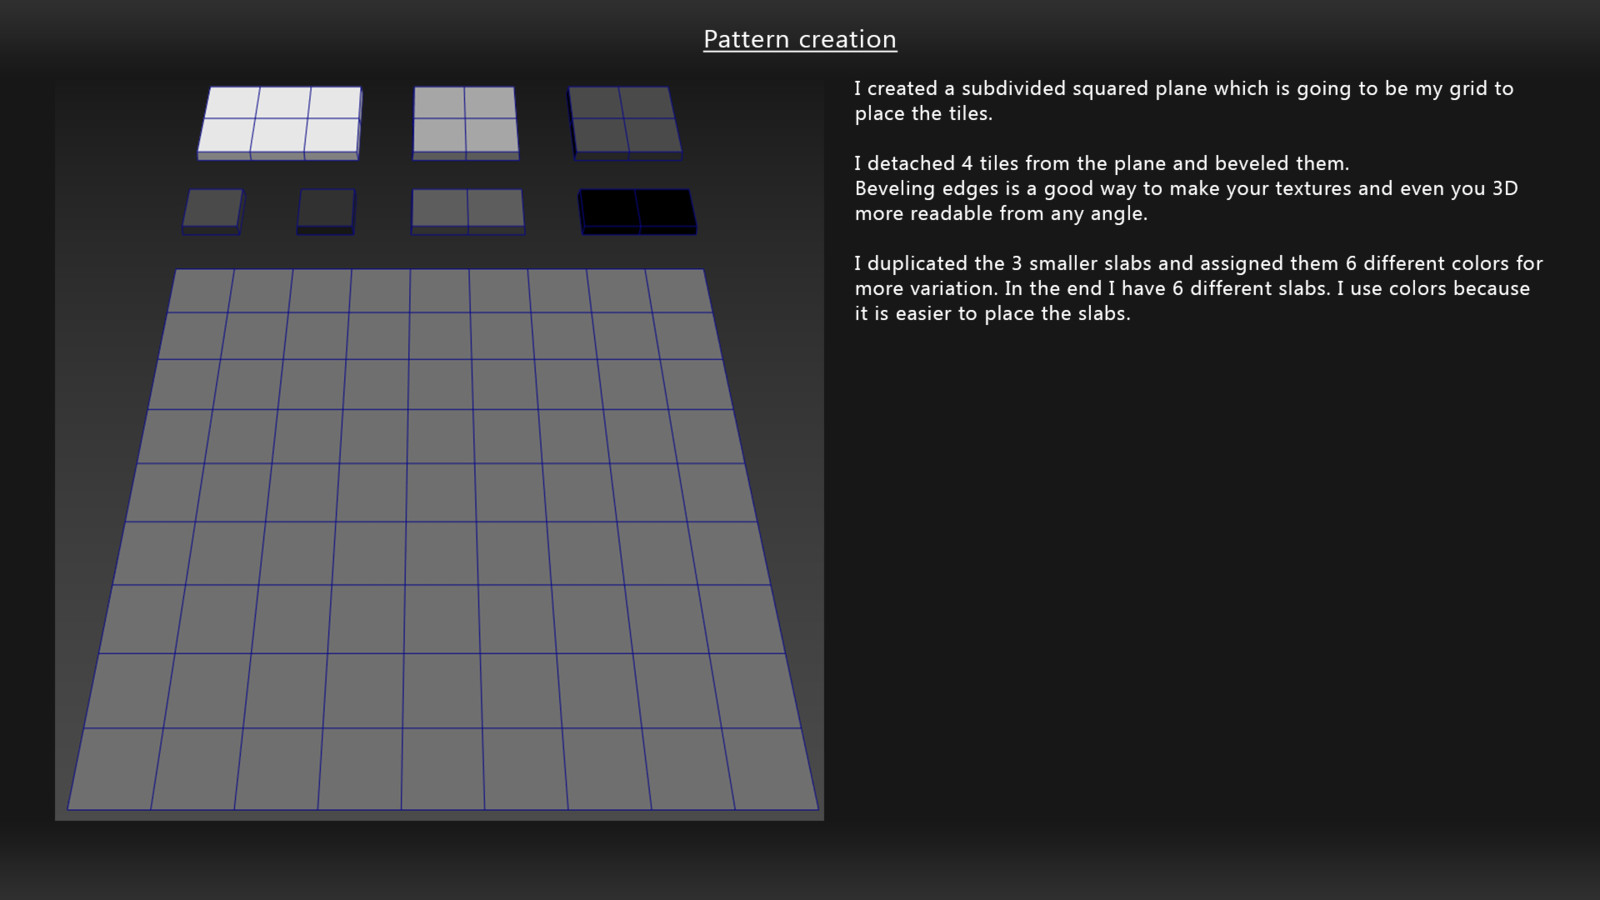1600x900 pixels.
Task: Click paragraph "I duplicated the 3 smaller slabs"
Action: click(x=1198, y=288)
